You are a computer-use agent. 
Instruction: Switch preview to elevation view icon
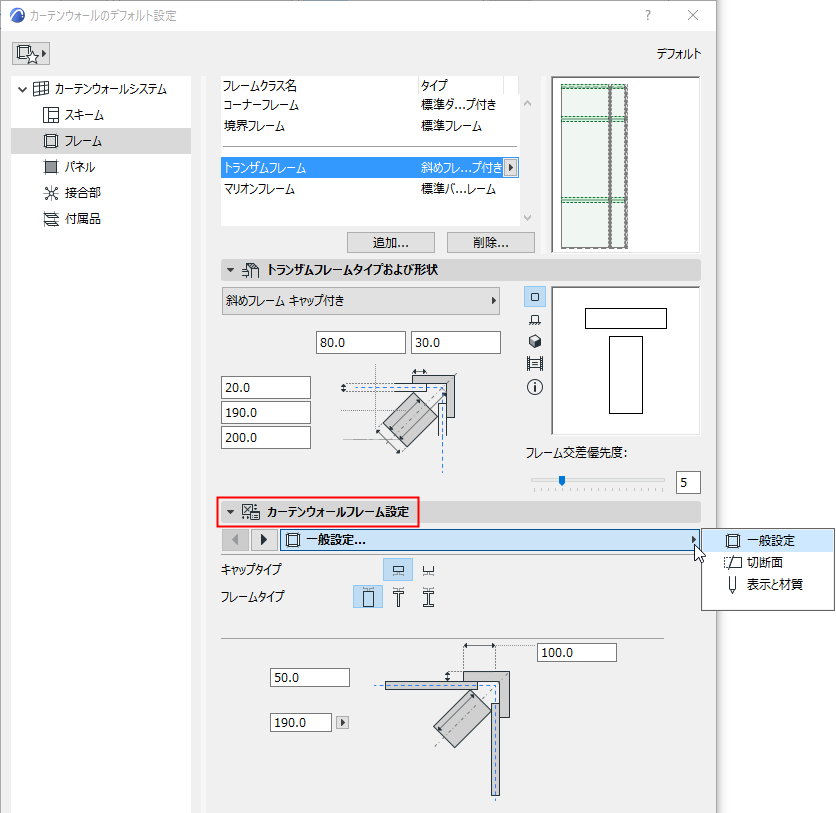pos(536,318)
